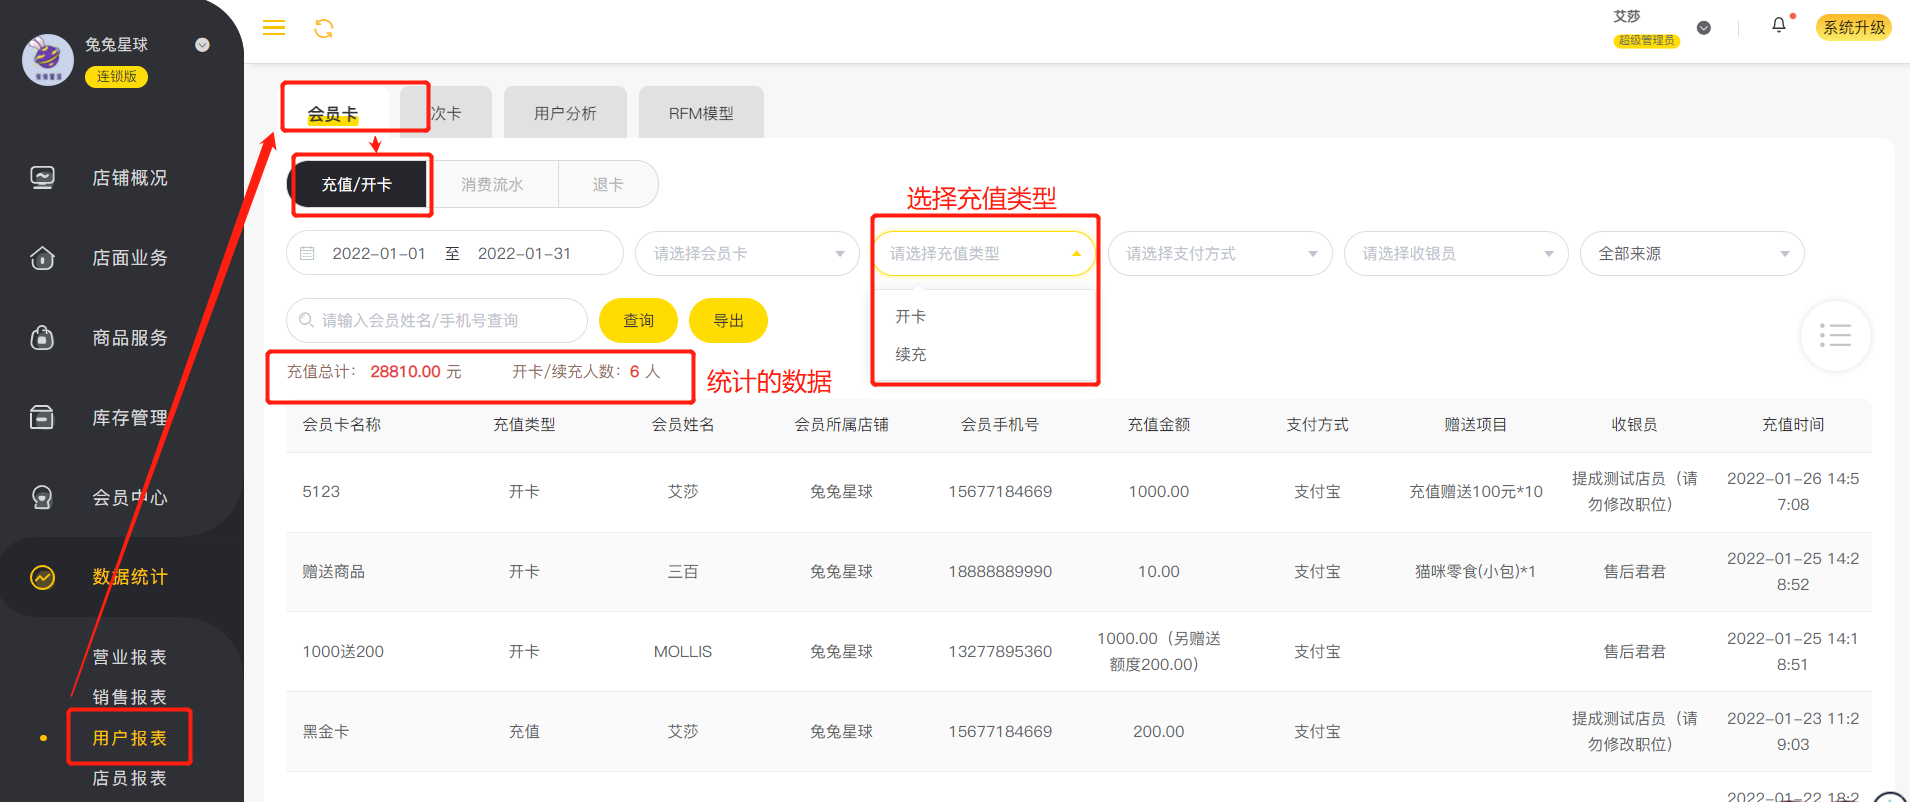Select 用户报表 submenu
This screenshot has height=802, width=1910.
(x=130, y=738)
